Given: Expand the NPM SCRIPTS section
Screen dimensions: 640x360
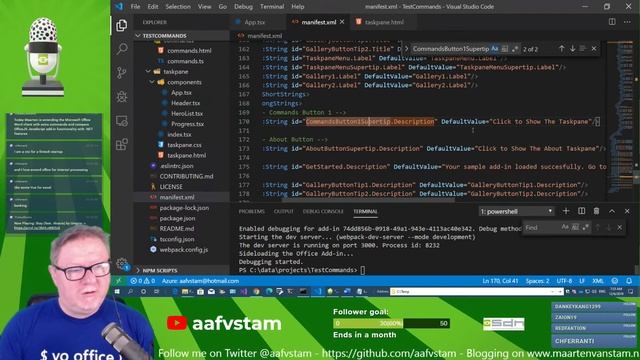Looking at the screenshot, I should click(138, 270).
